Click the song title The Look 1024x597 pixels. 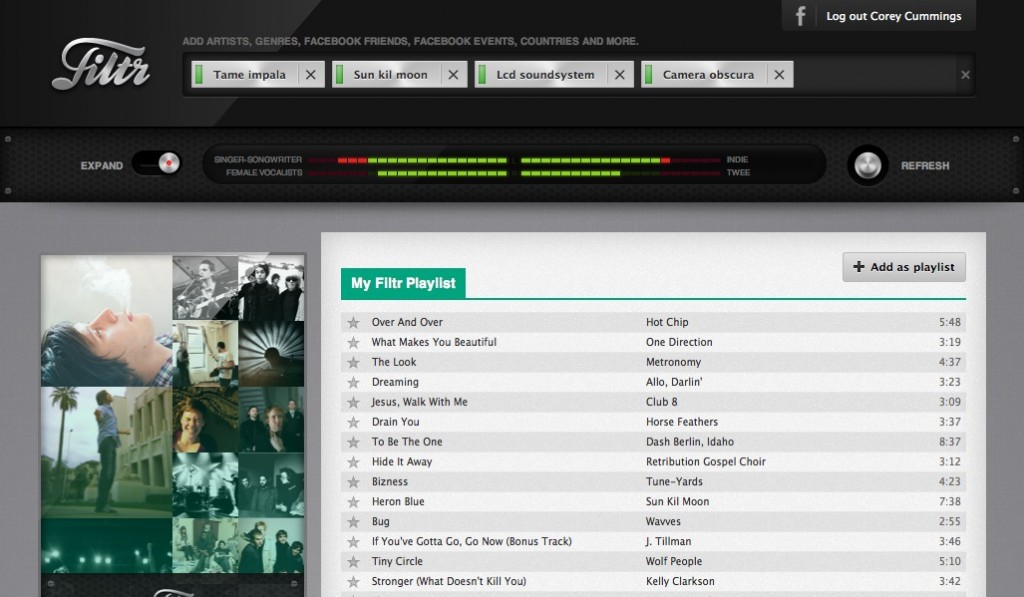394,362
